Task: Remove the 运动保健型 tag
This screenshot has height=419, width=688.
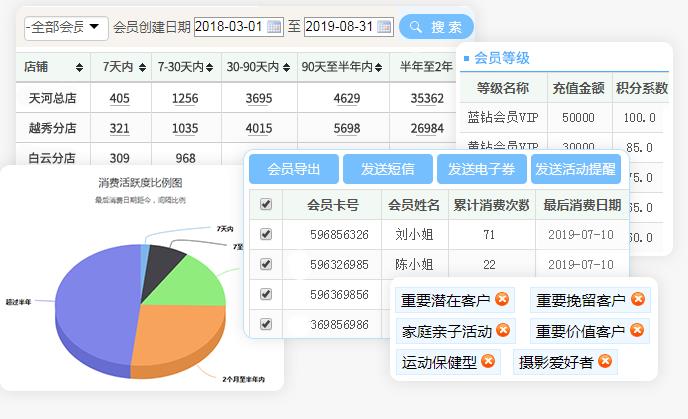Action: [x=488, y=361]
